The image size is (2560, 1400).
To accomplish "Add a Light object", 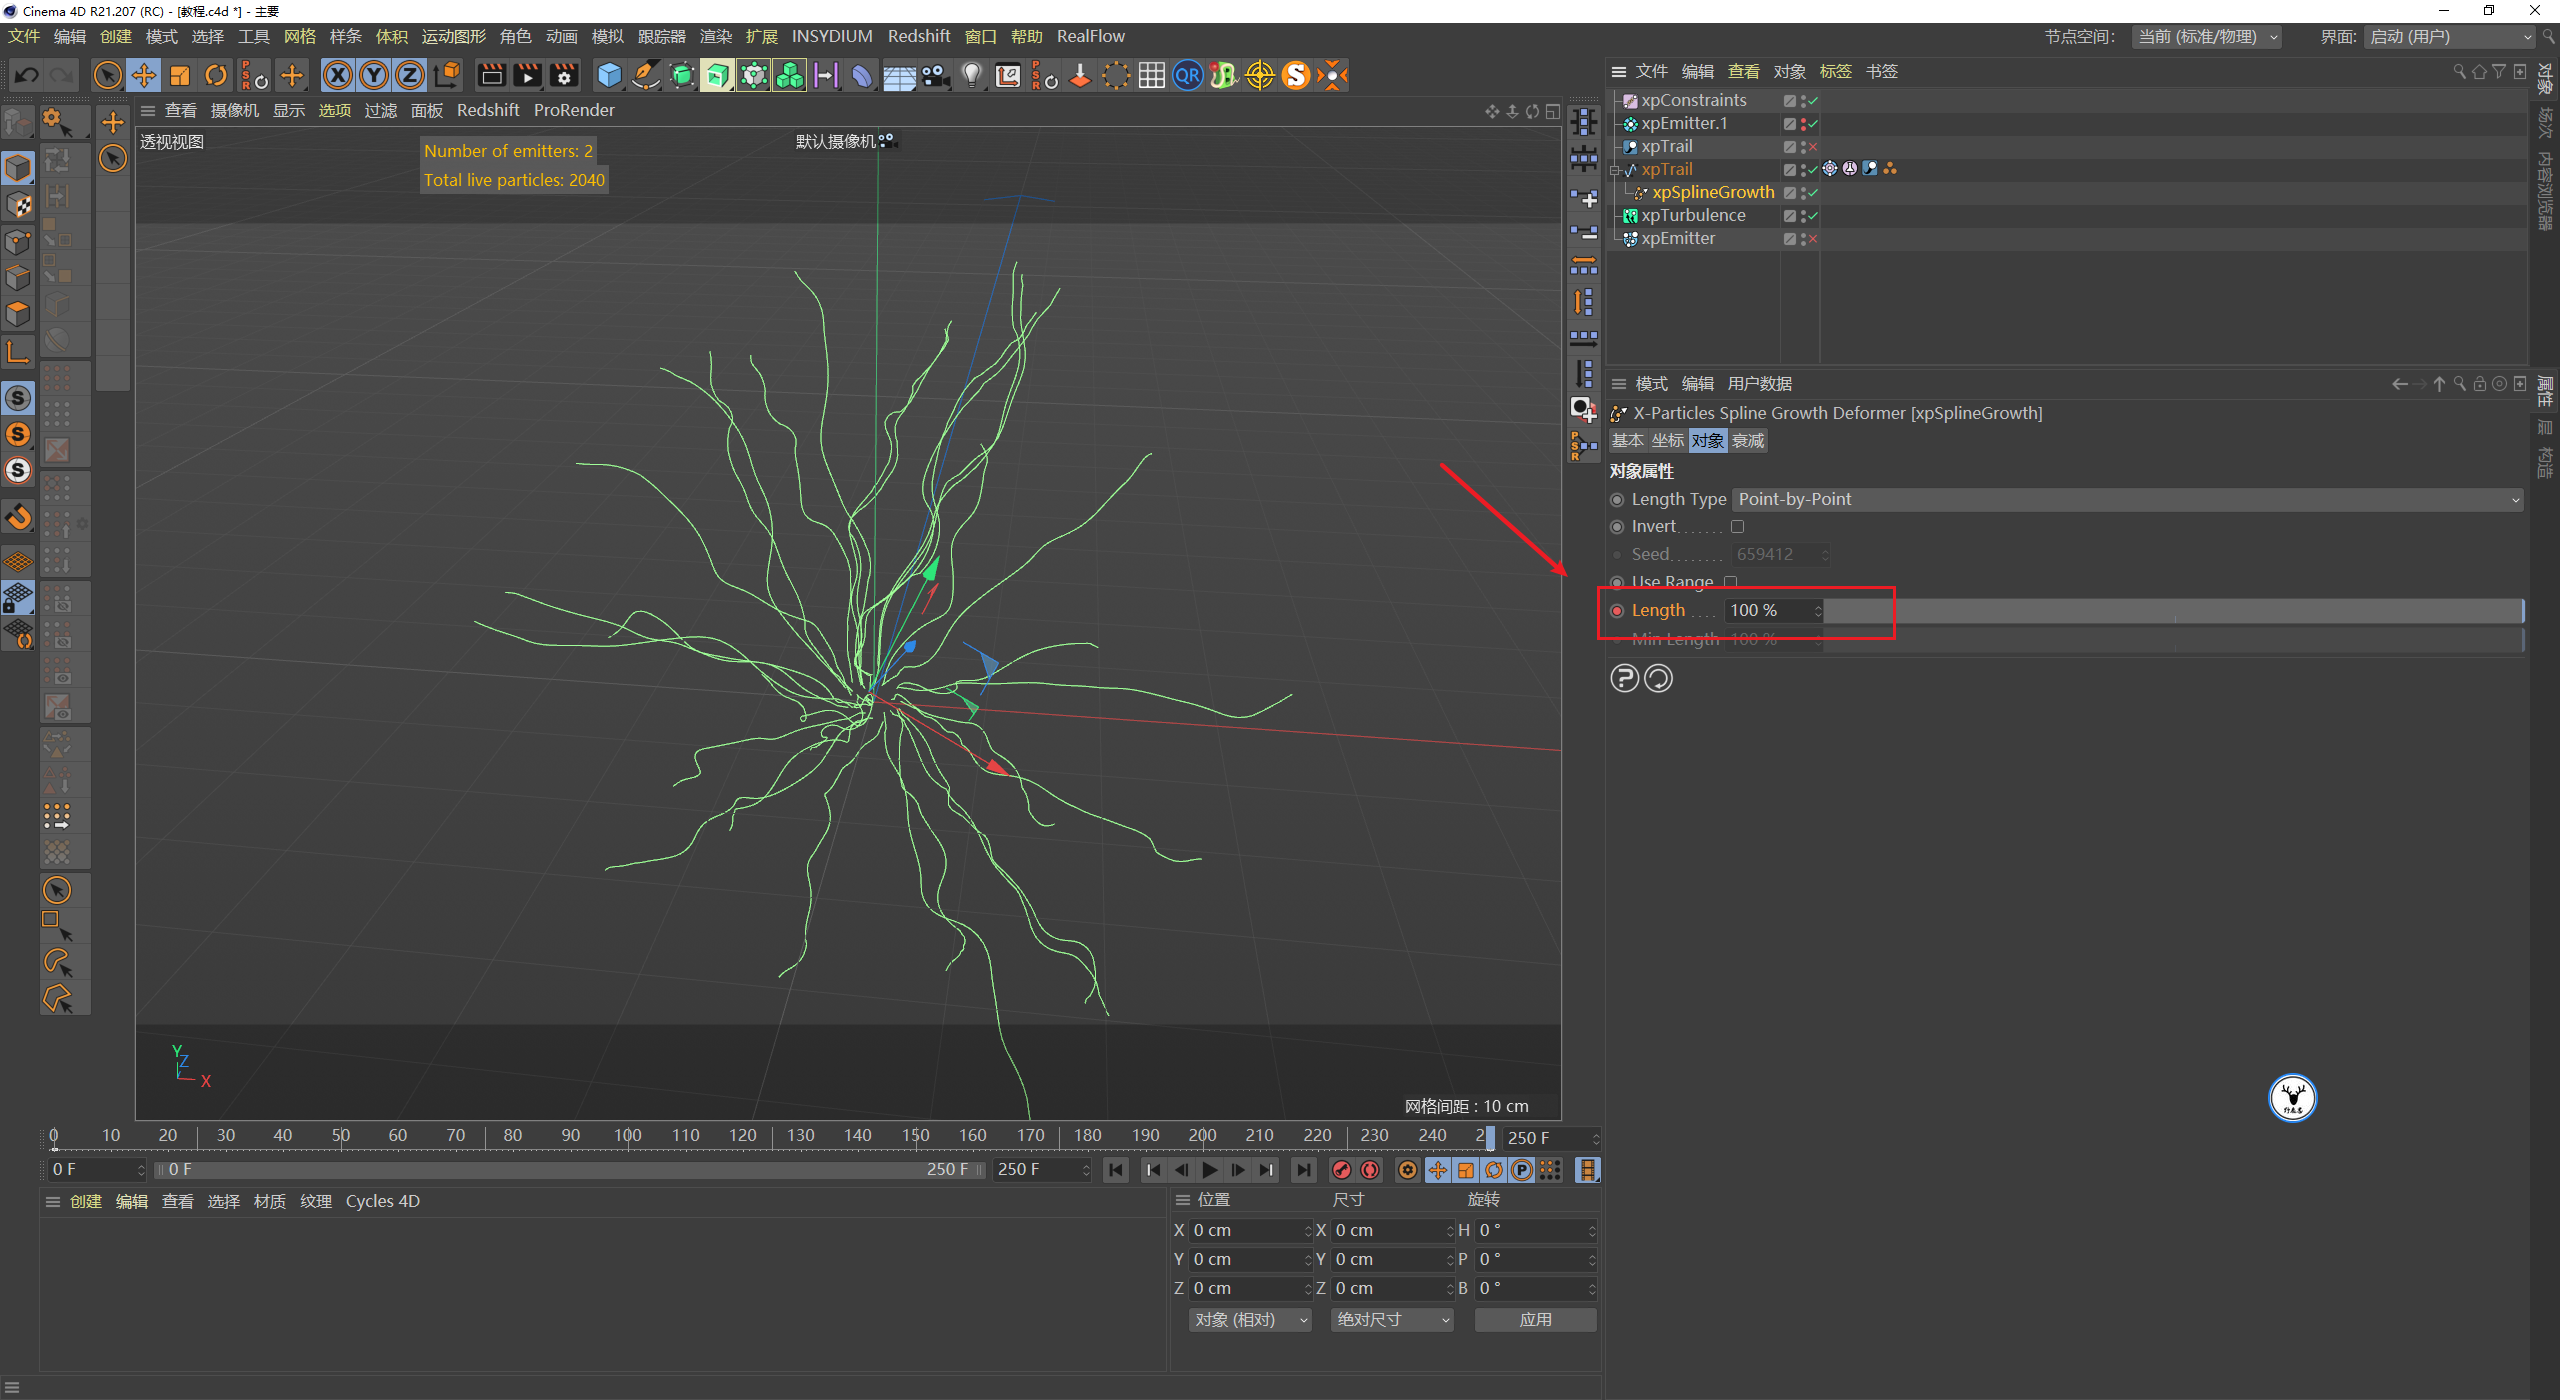I will [972, 75].
